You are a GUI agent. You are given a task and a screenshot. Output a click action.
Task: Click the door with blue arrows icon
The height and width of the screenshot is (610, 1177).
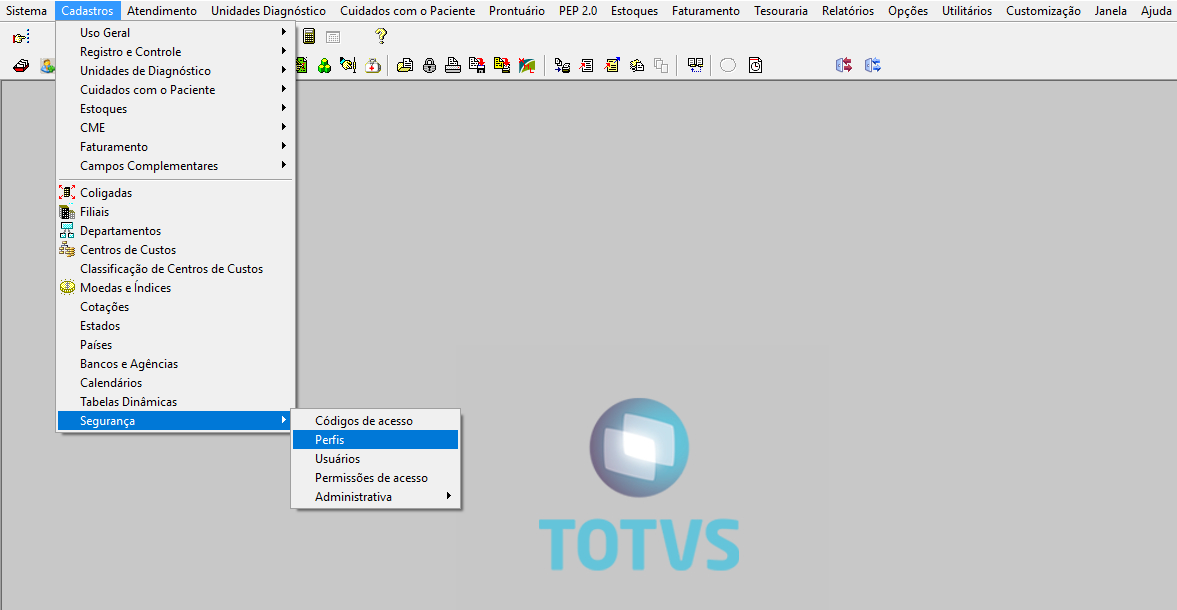tap(872, 65)
